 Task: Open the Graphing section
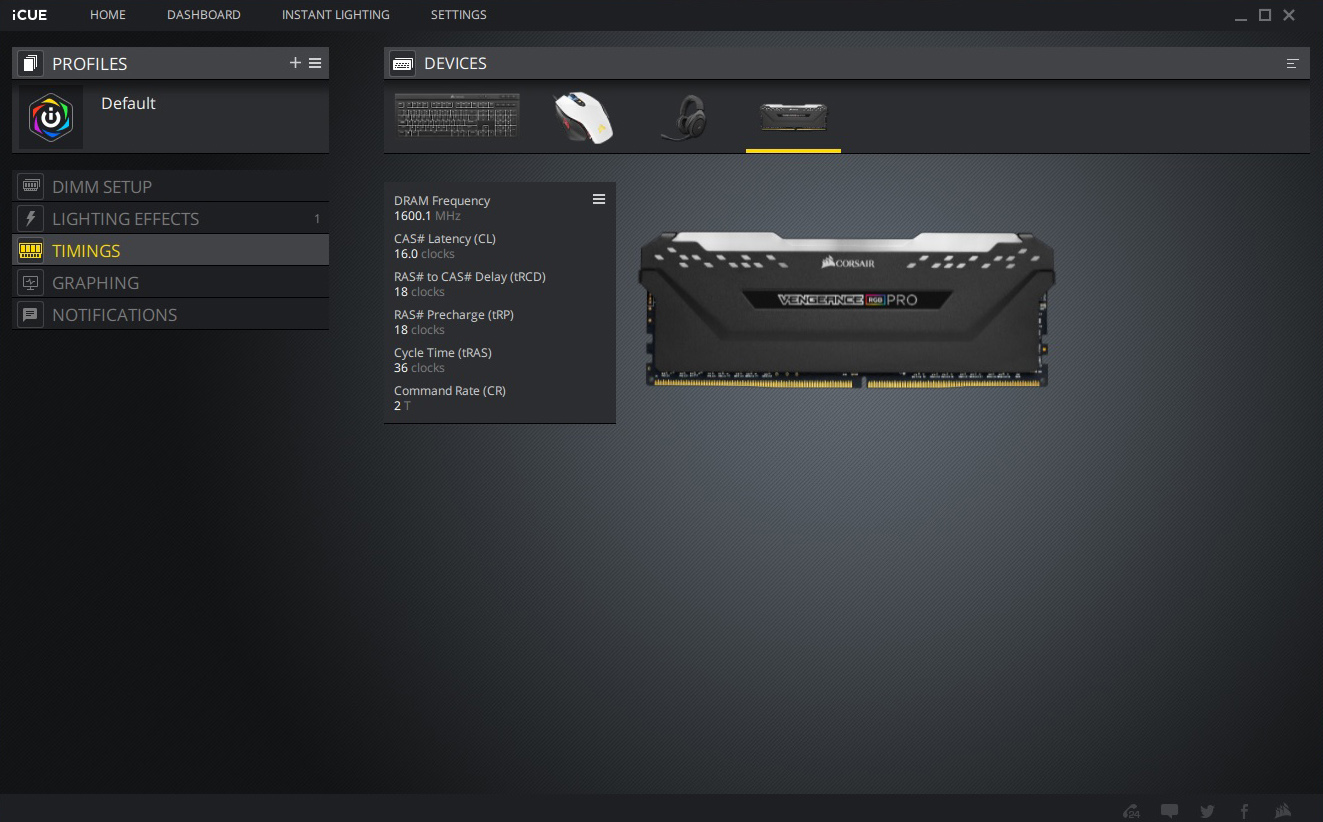[95, 283]
